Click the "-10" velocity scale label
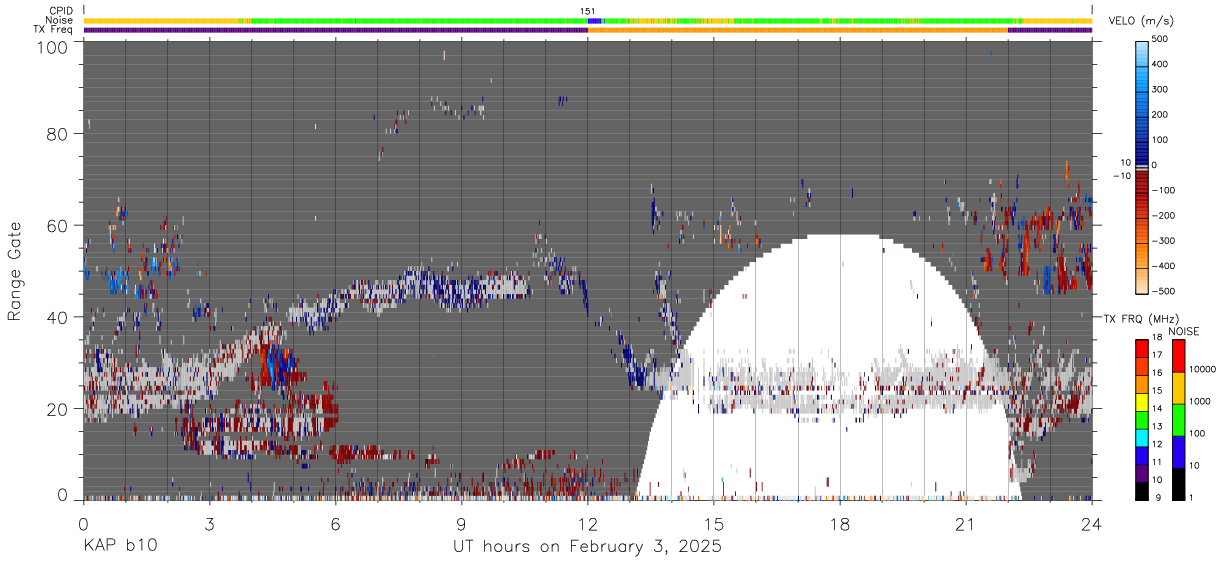Screen dimensions: 1228x567 click(x=1121, y=176)
